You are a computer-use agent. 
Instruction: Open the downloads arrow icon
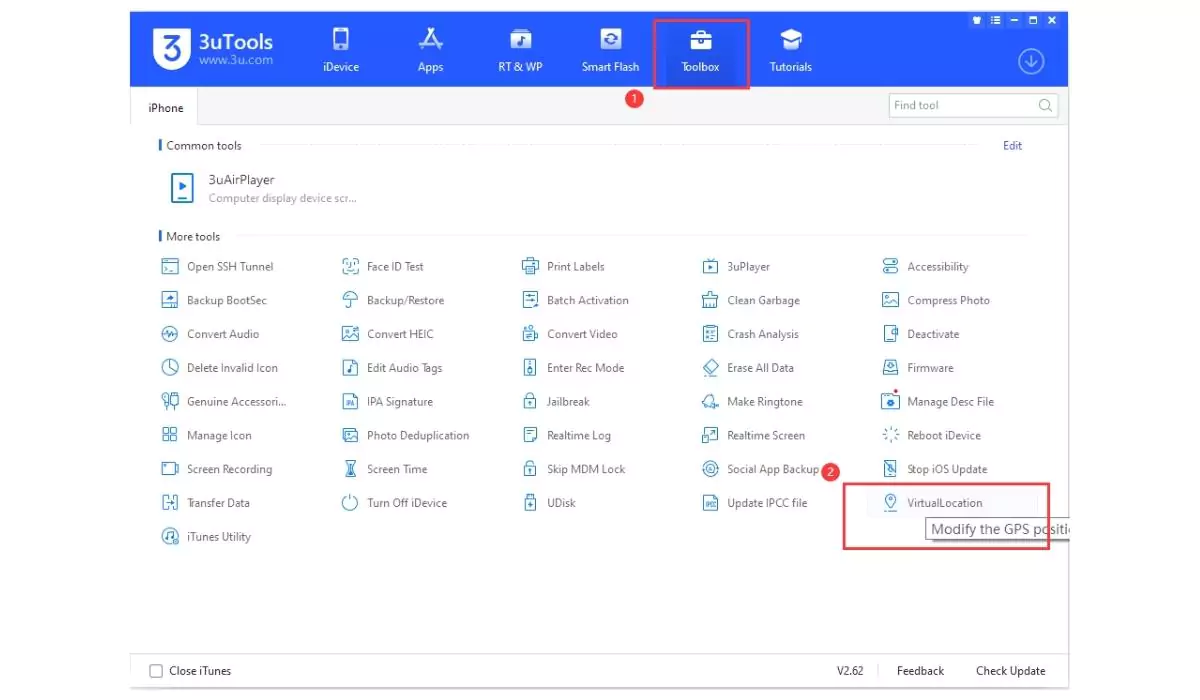click(1031, 61)
